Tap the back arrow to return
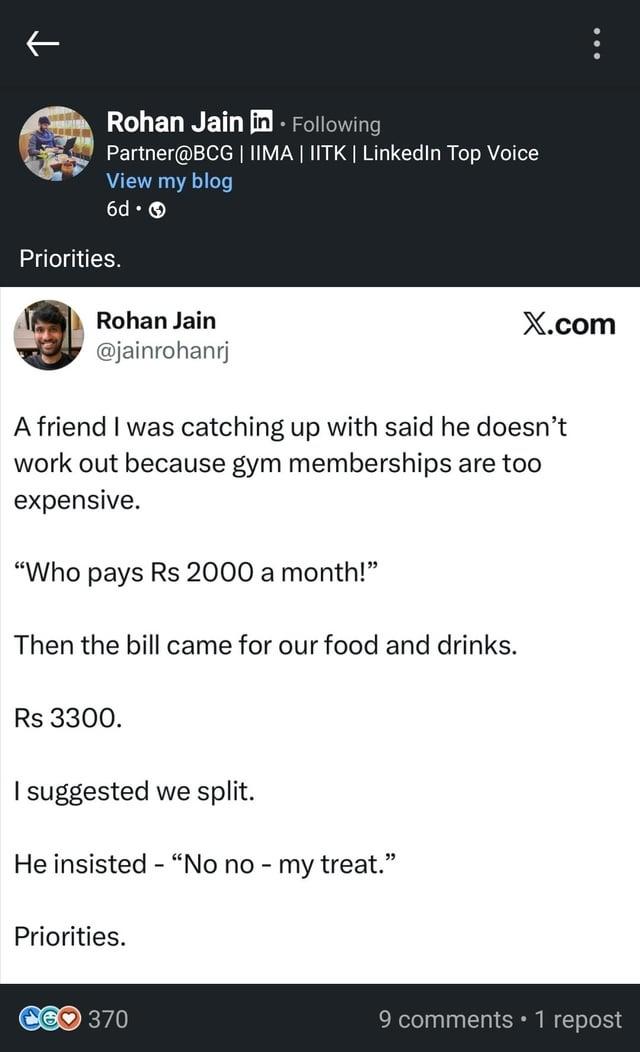Viewport: 640px width, 1052px height. click(x=42, y=44)
